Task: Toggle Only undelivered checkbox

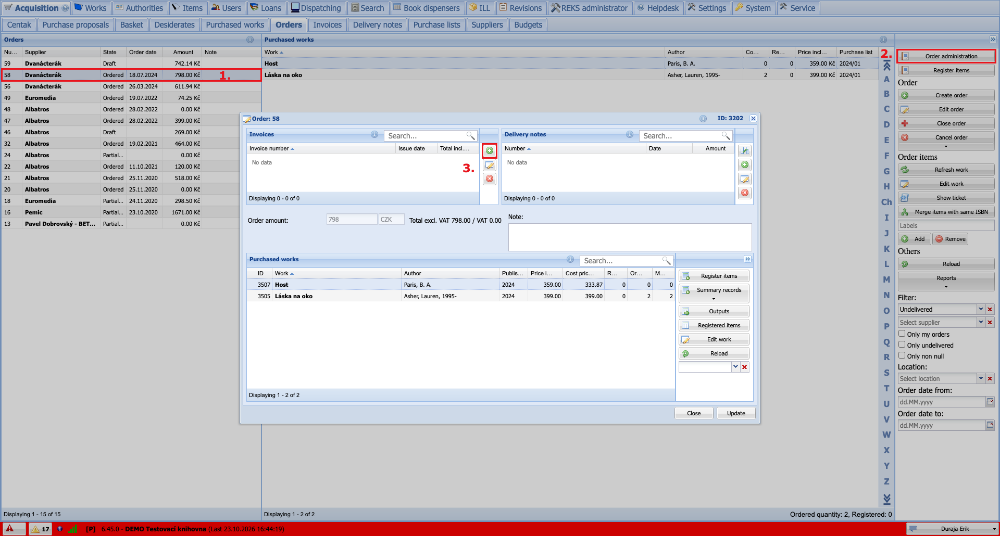Action: click(x=902, y=345)
